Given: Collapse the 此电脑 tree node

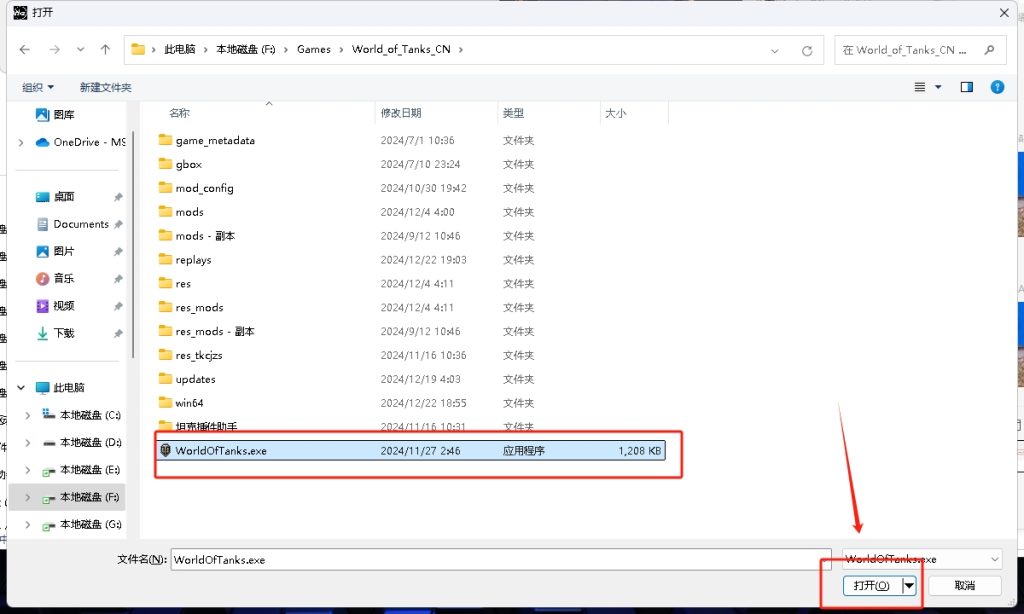Looking at the screenshot, I should pos(21,387).
